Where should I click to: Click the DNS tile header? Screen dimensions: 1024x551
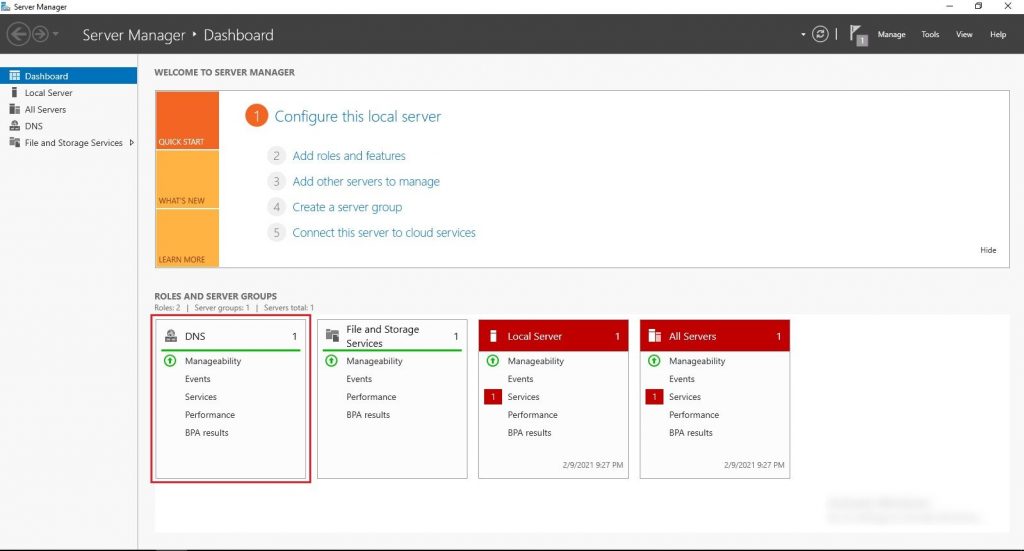click(231, 336)
